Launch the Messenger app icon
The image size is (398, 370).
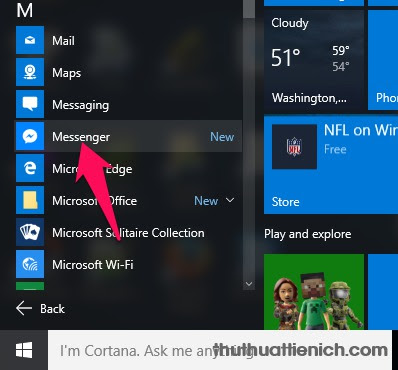click(30, 136)
